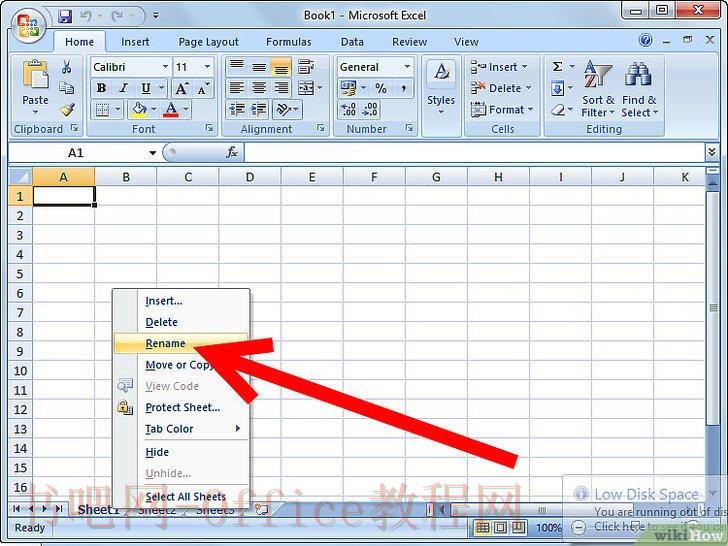Screen dimensions: 728x546
Task: Click the Cut scissors icon
Action: click(66, 67)
